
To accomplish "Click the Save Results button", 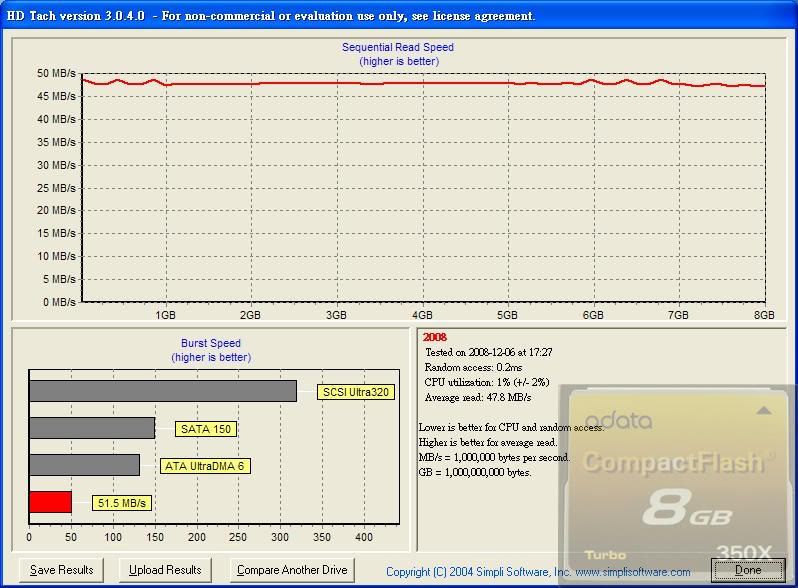I will [62, 570].
